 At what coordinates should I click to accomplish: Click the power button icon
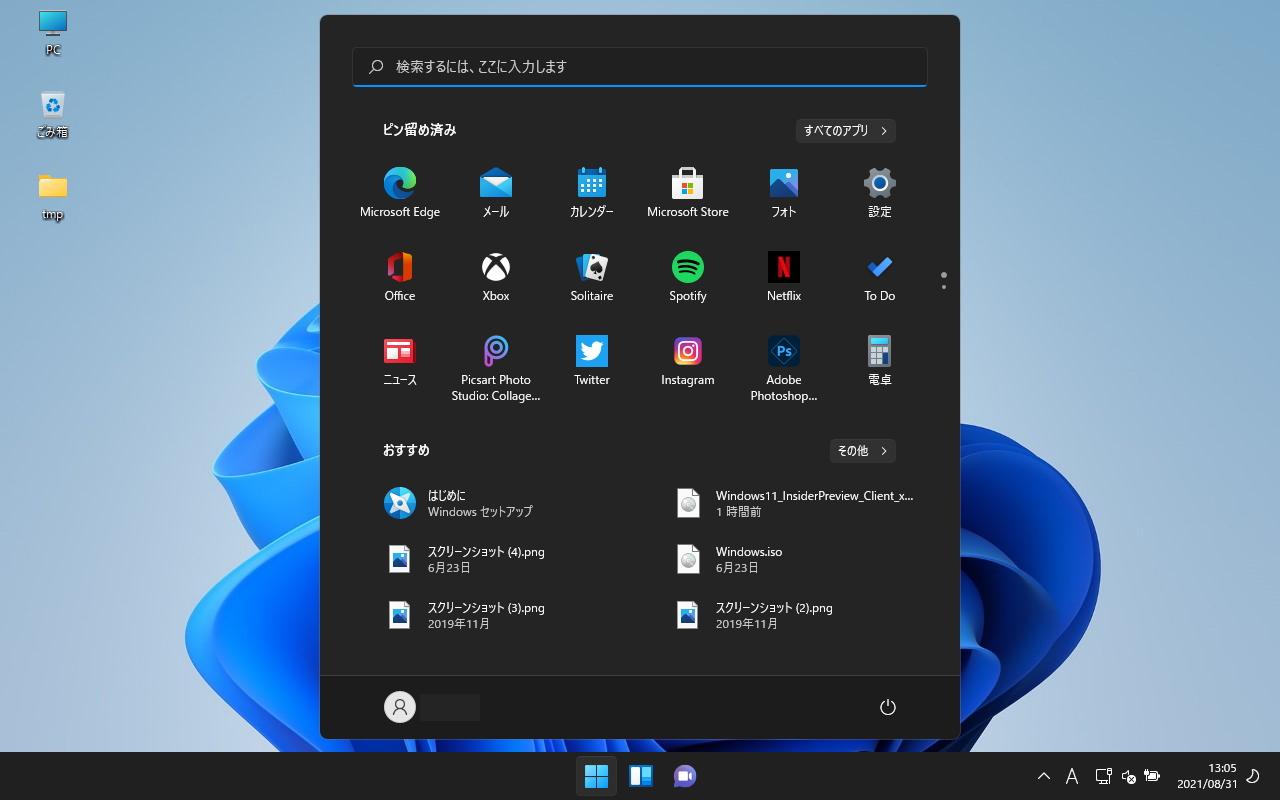[887, 707]
